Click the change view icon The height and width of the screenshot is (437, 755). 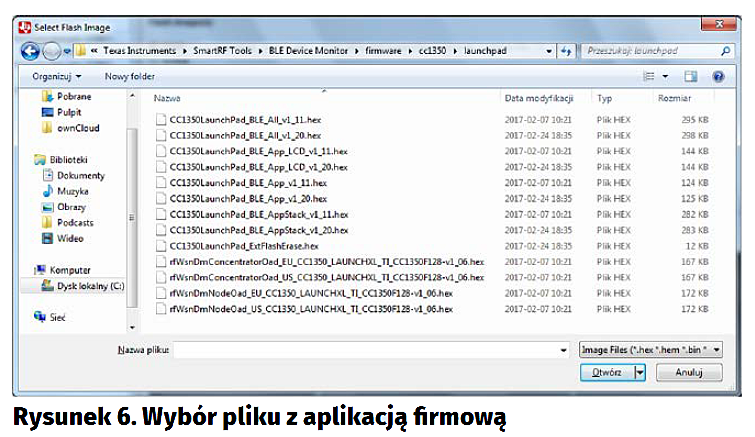click(x=649, y=76)
